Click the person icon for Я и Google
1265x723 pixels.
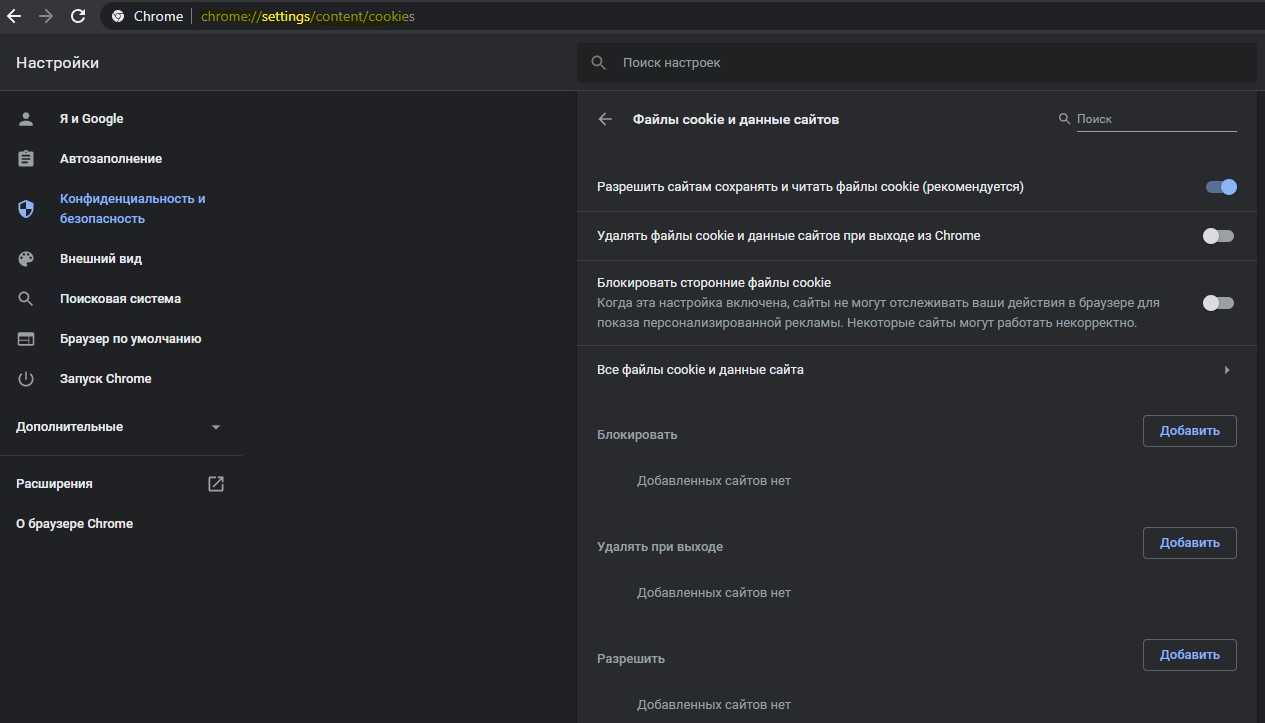click(x=26, y=119)
